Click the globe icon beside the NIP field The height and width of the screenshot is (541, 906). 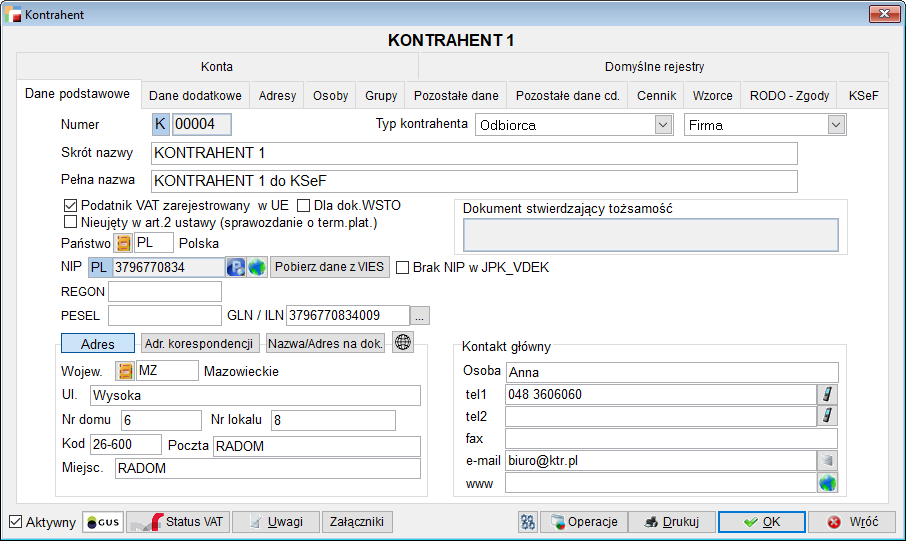tap(257, 267)
